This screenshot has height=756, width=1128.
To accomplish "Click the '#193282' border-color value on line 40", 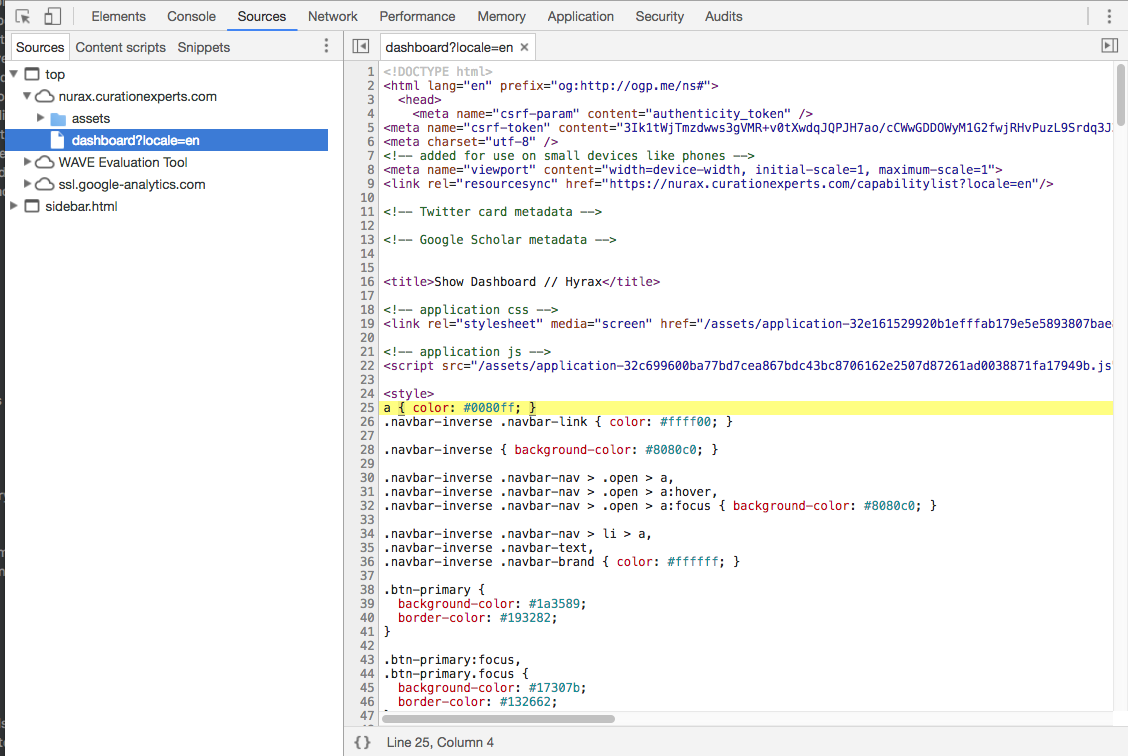I will click(x=525, y=618).
